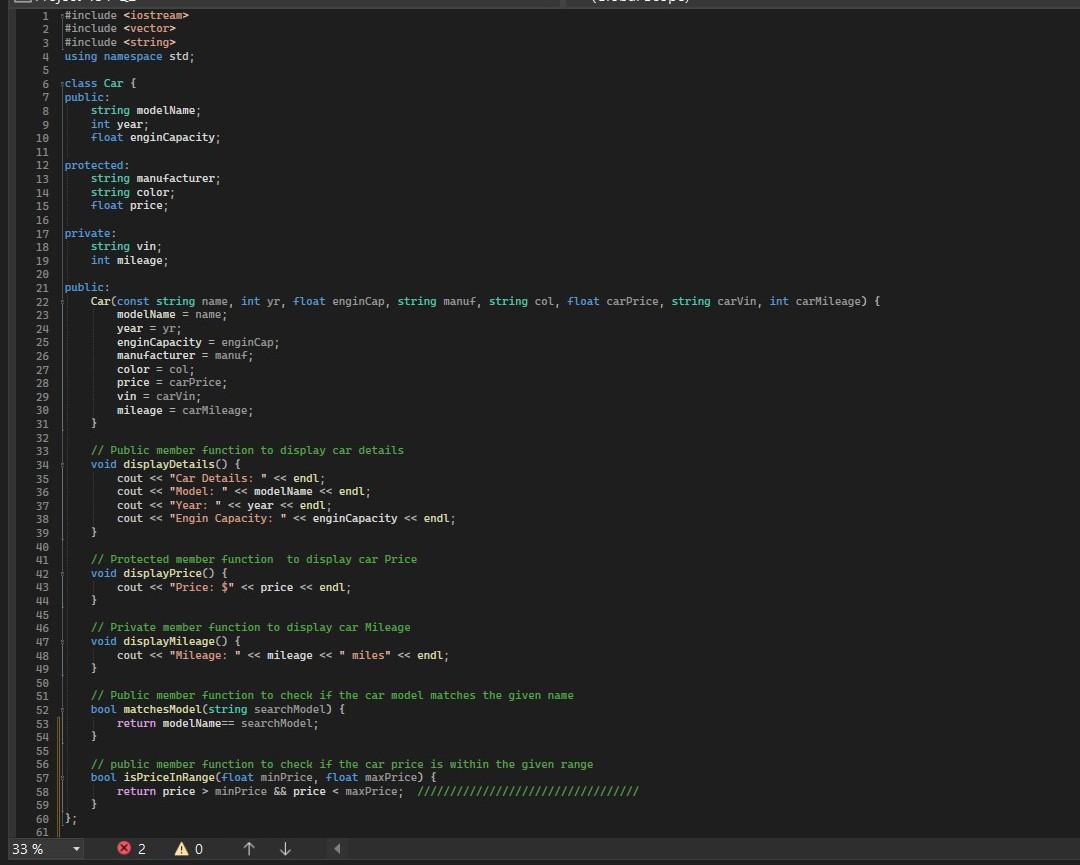Collapse the displayPrice function at line 42
1080x865 pixels.
click(x=61, y=574)
